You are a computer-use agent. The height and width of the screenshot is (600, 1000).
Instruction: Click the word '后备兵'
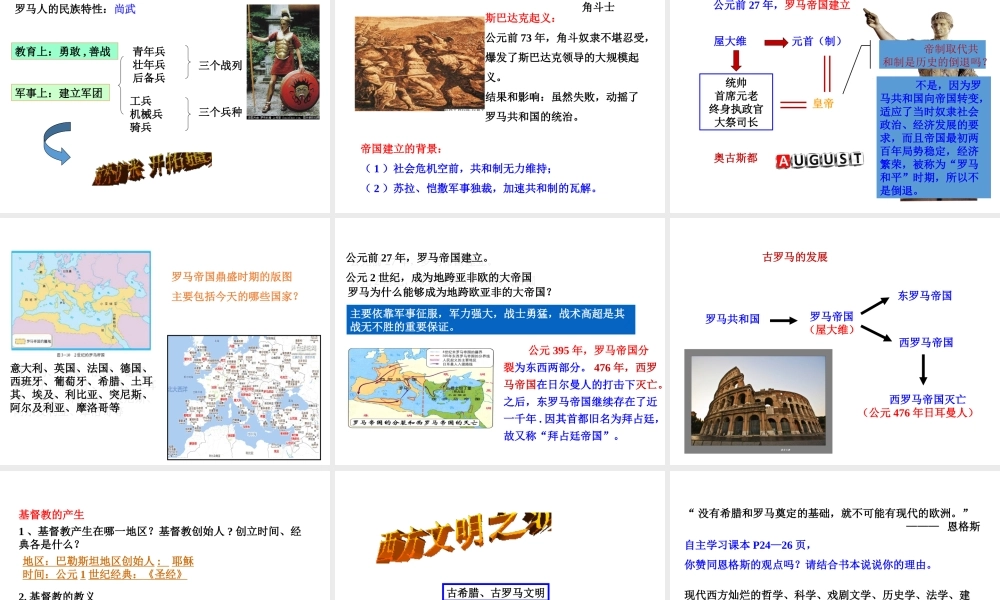149,78
